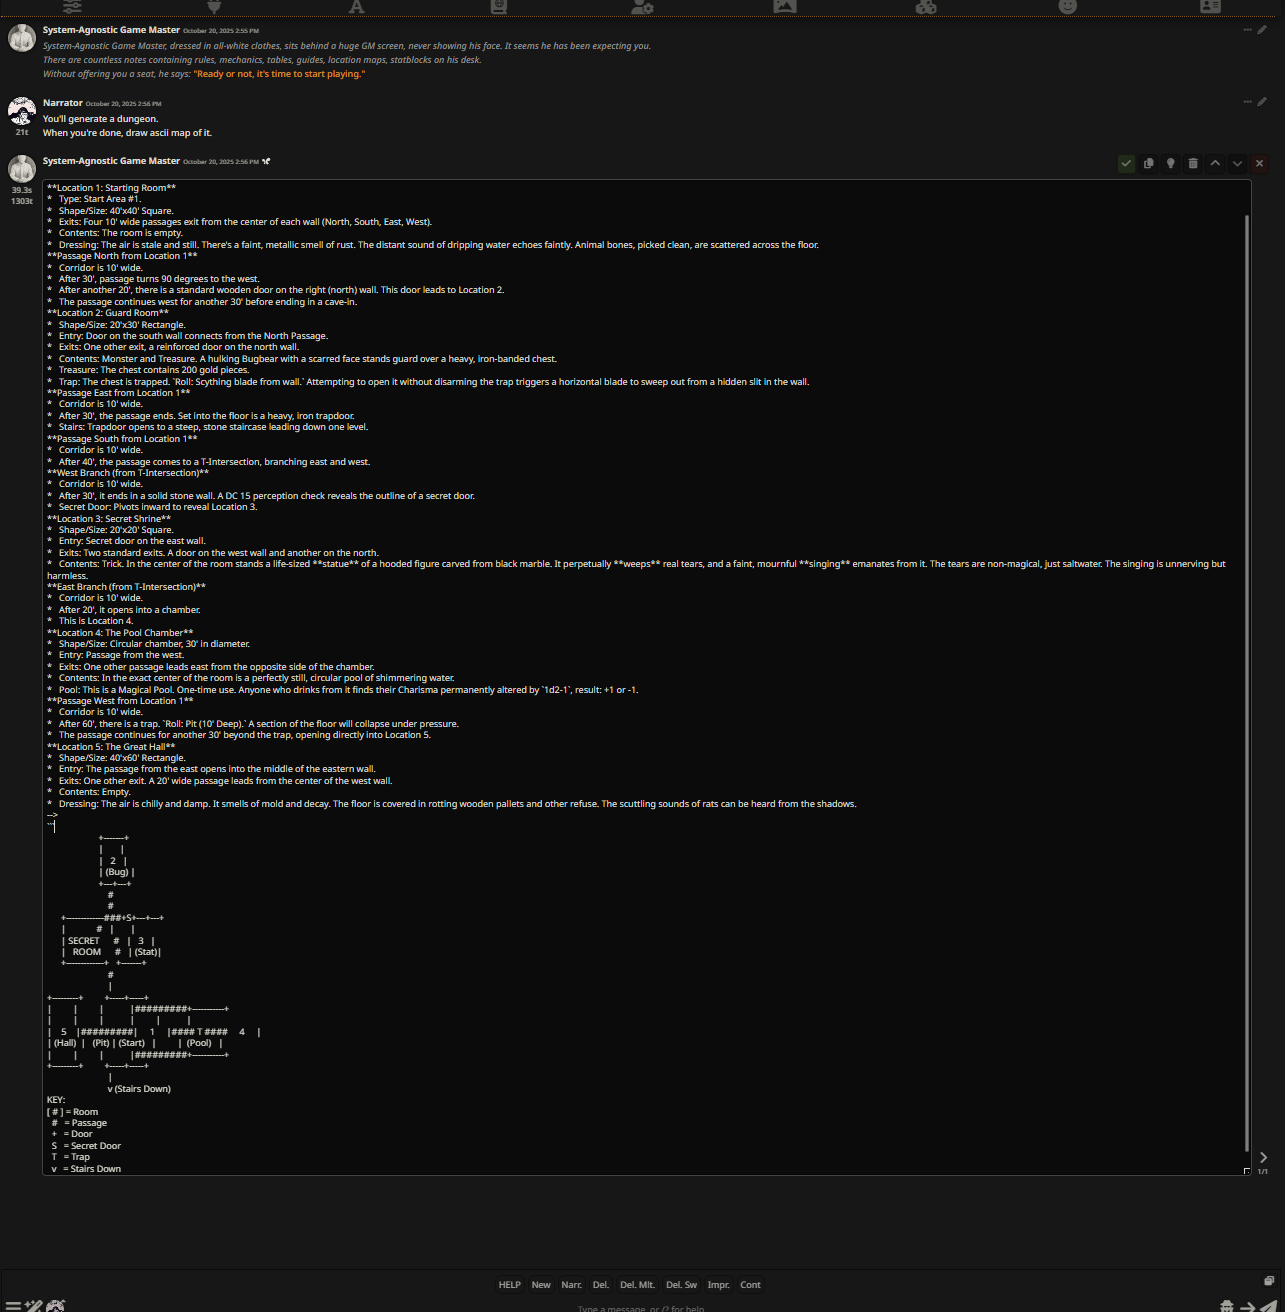This screenshot has height=1312, width=1285.
Task: Click the send message paper plane icon
Action: tap(1268, 1306)
